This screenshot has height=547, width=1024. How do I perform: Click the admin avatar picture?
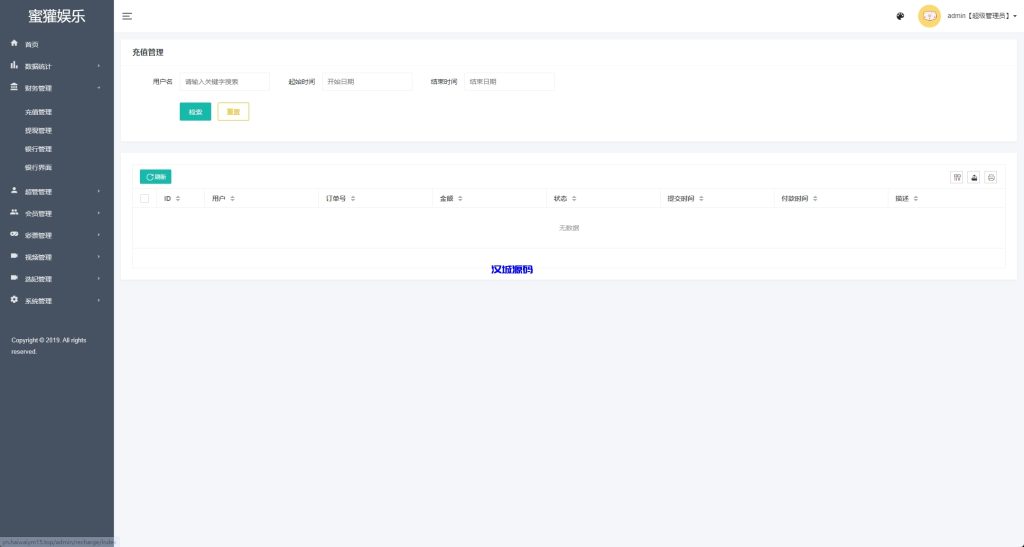click(929, 16)
